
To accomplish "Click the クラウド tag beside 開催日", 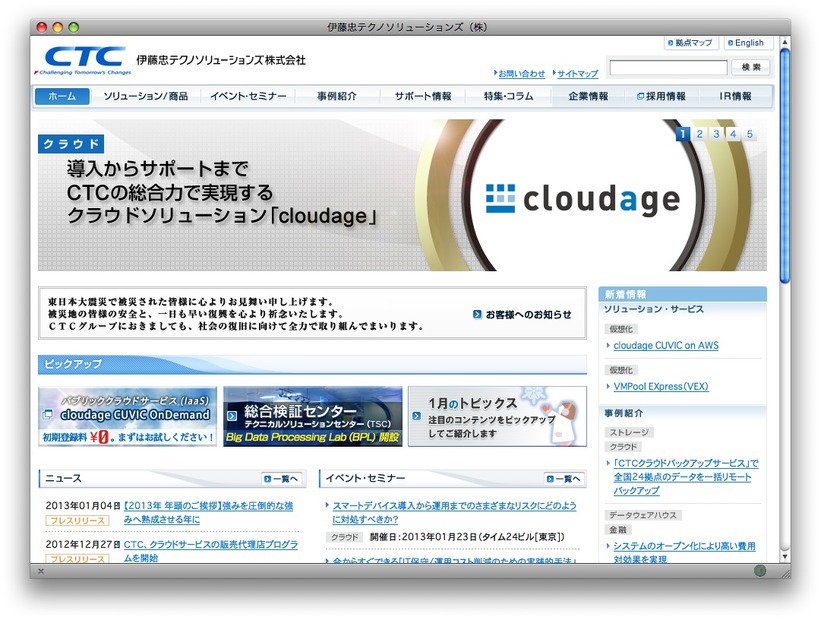I will click(x=345, y=537).
